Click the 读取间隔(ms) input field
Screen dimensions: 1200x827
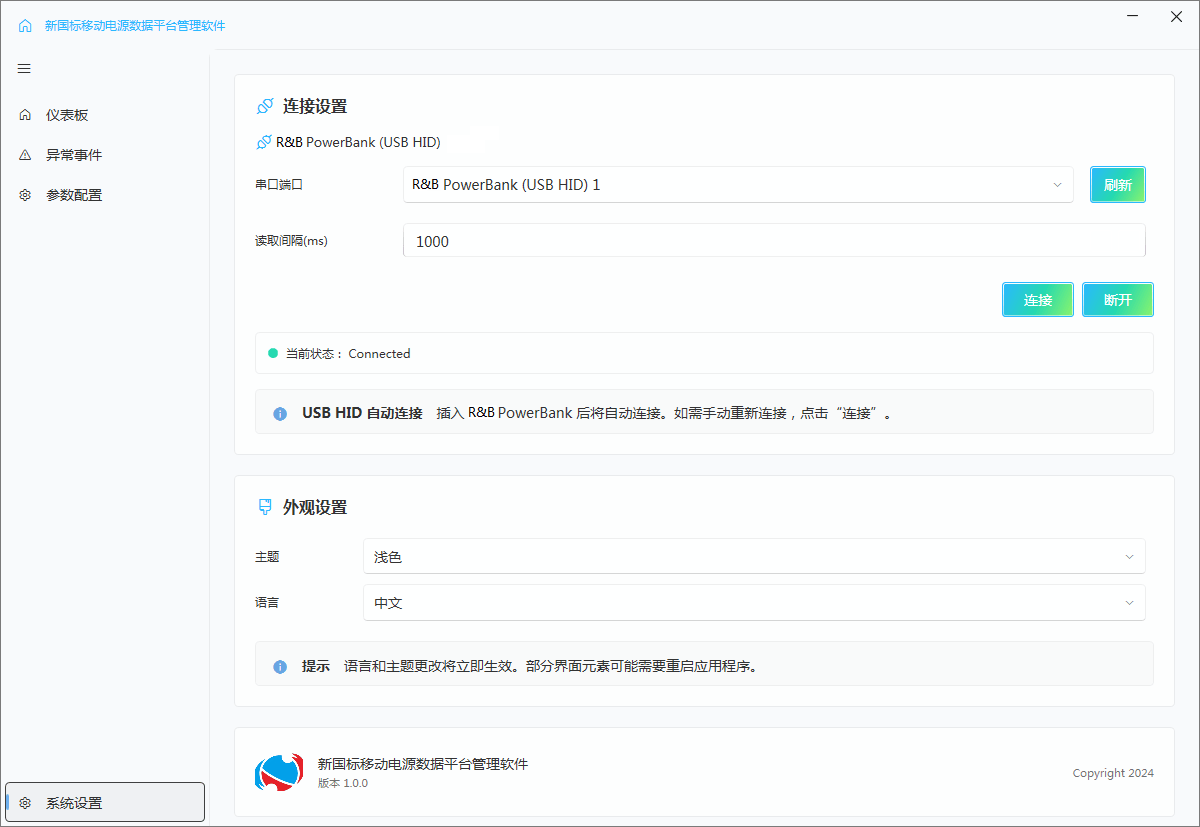774,241
